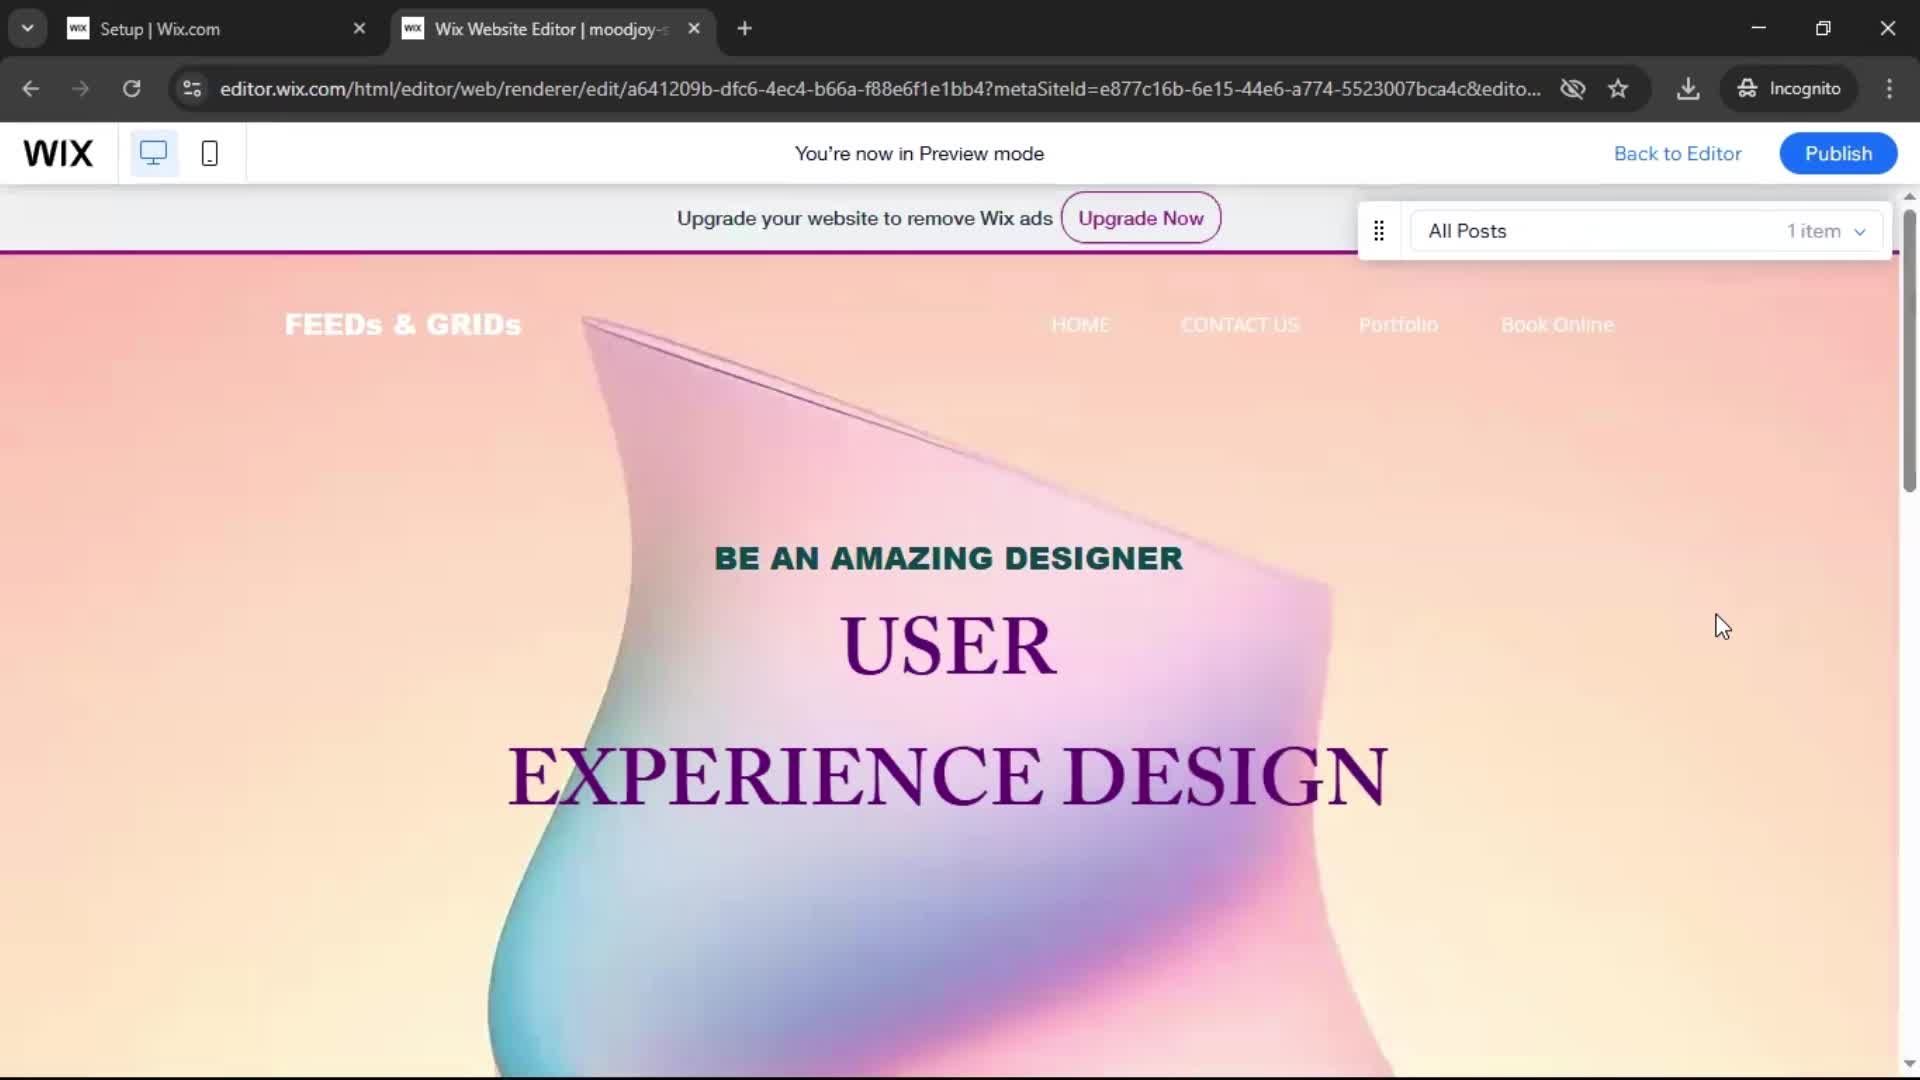Minimize the browser window
Screen dimensions: 1920x1080
pos(1758,29)
